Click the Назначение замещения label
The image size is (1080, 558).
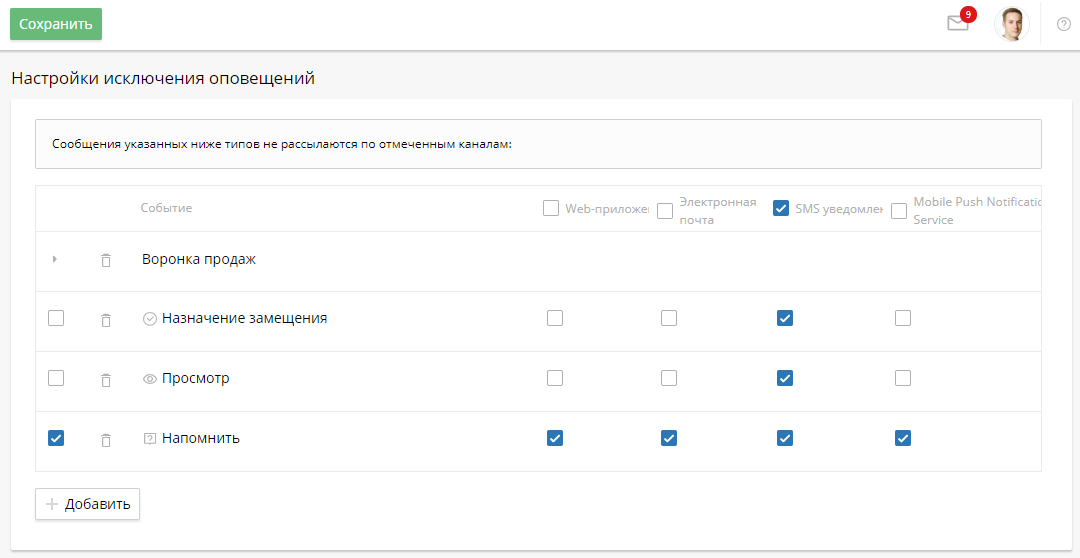point(245,318)
